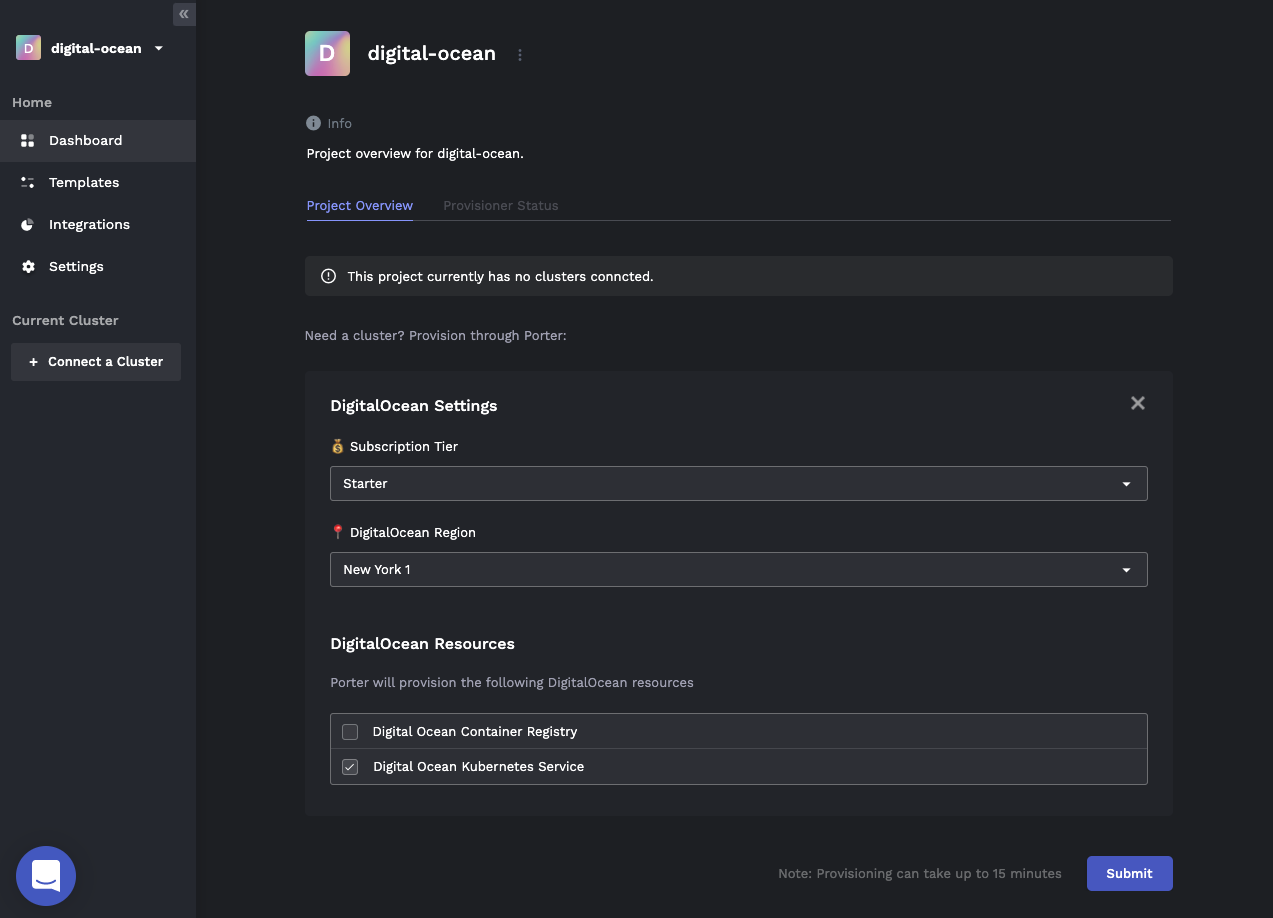Submit the provisioning form

[1130, 873]
